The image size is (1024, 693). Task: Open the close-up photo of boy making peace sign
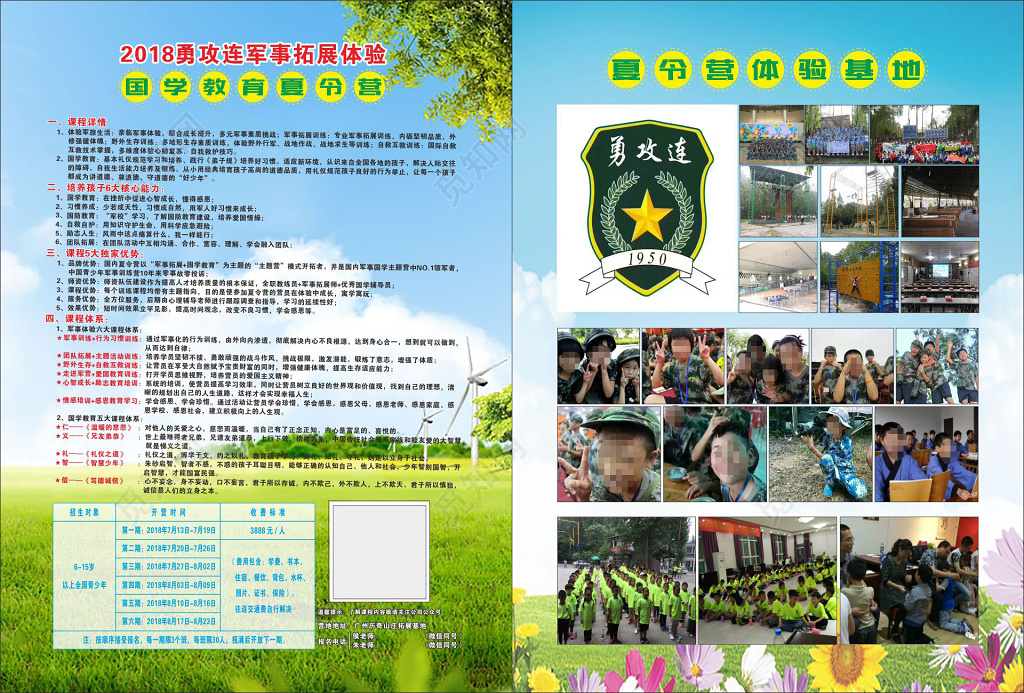[609, 454]
